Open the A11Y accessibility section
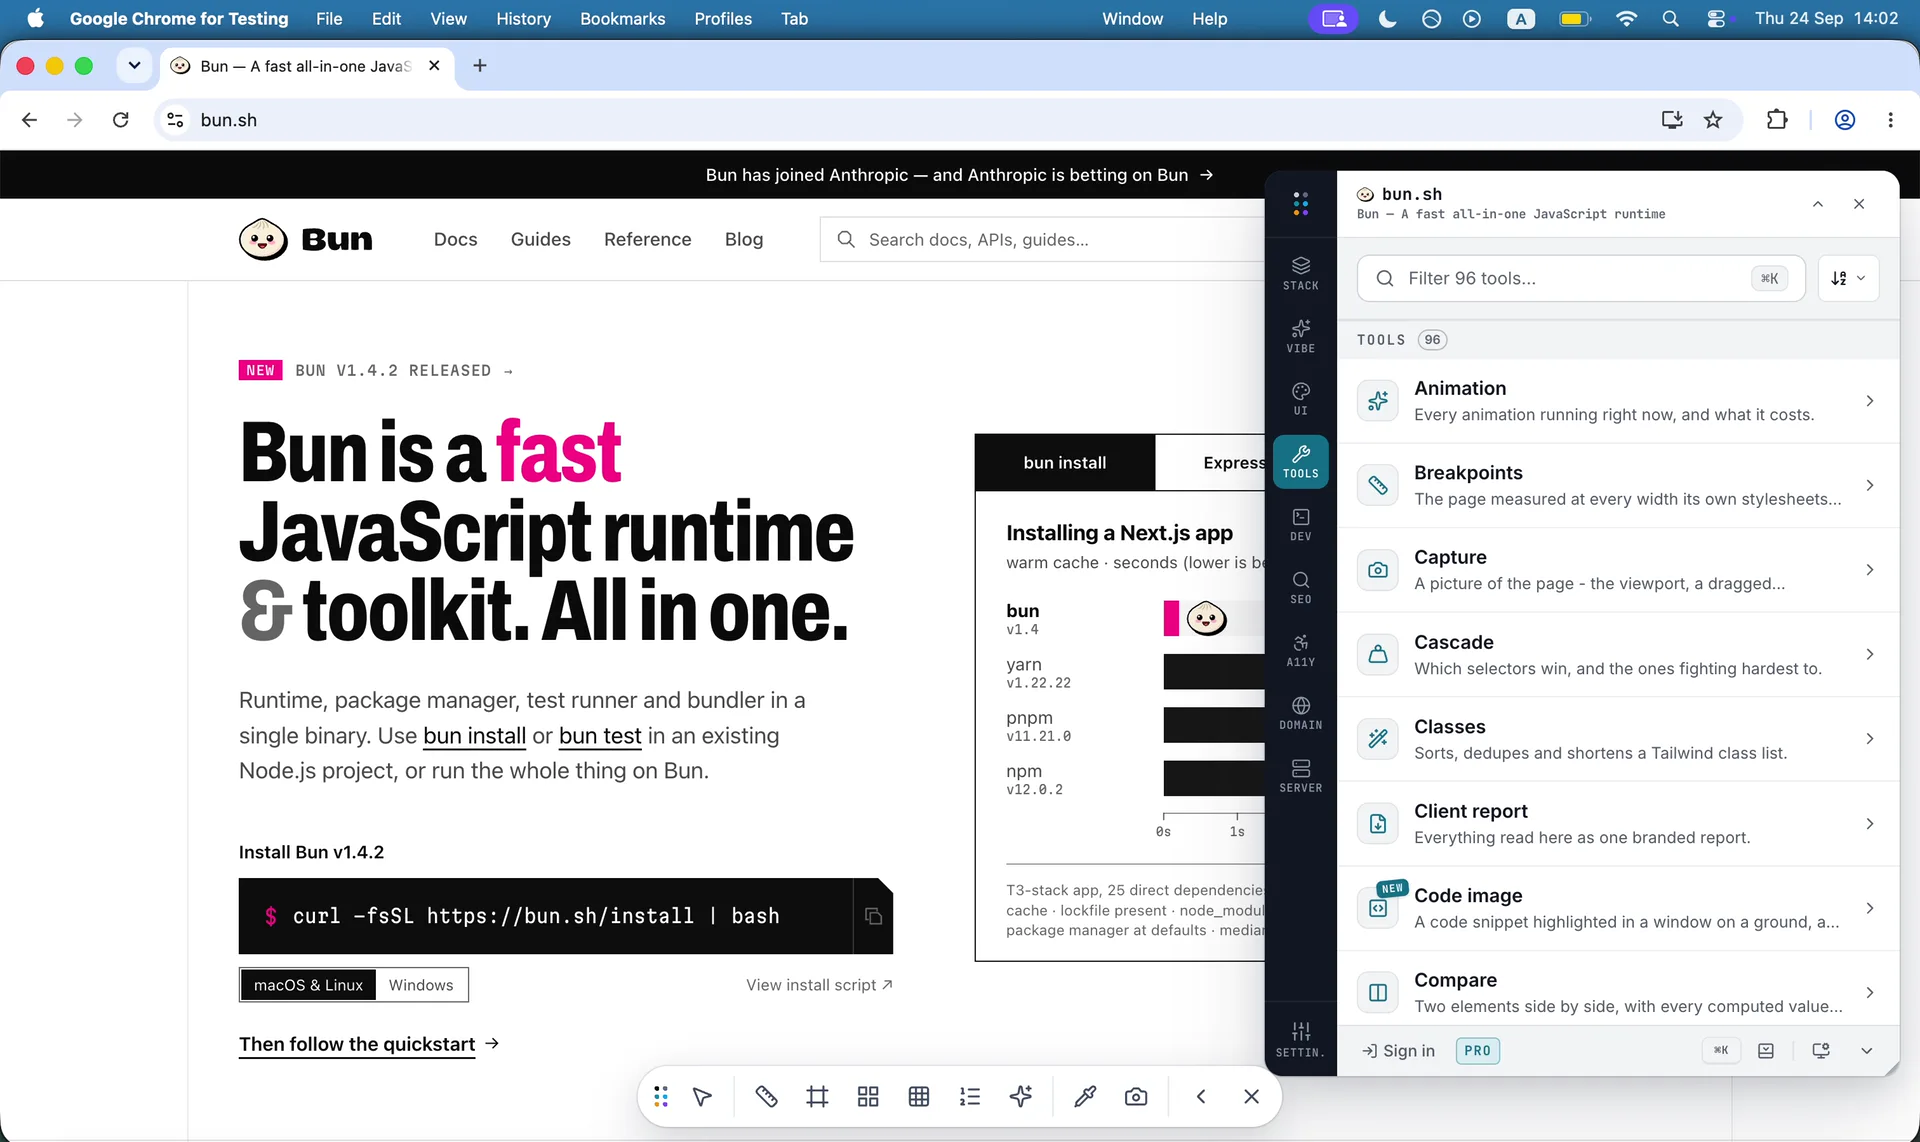1920x1142 pixels. [1300, 650]
